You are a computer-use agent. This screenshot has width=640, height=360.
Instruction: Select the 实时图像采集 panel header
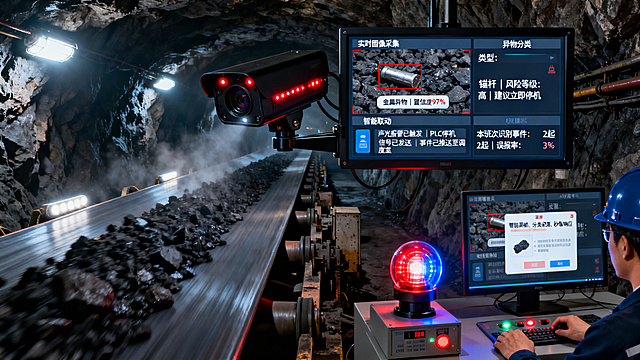[411, 44]
